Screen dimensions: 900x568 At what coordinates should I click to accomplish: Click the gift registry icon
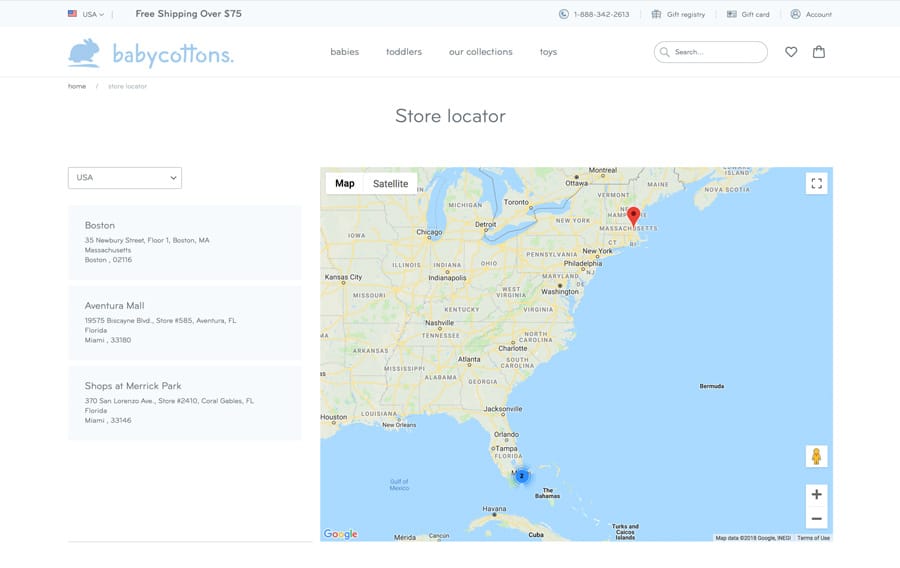[656, 14]
